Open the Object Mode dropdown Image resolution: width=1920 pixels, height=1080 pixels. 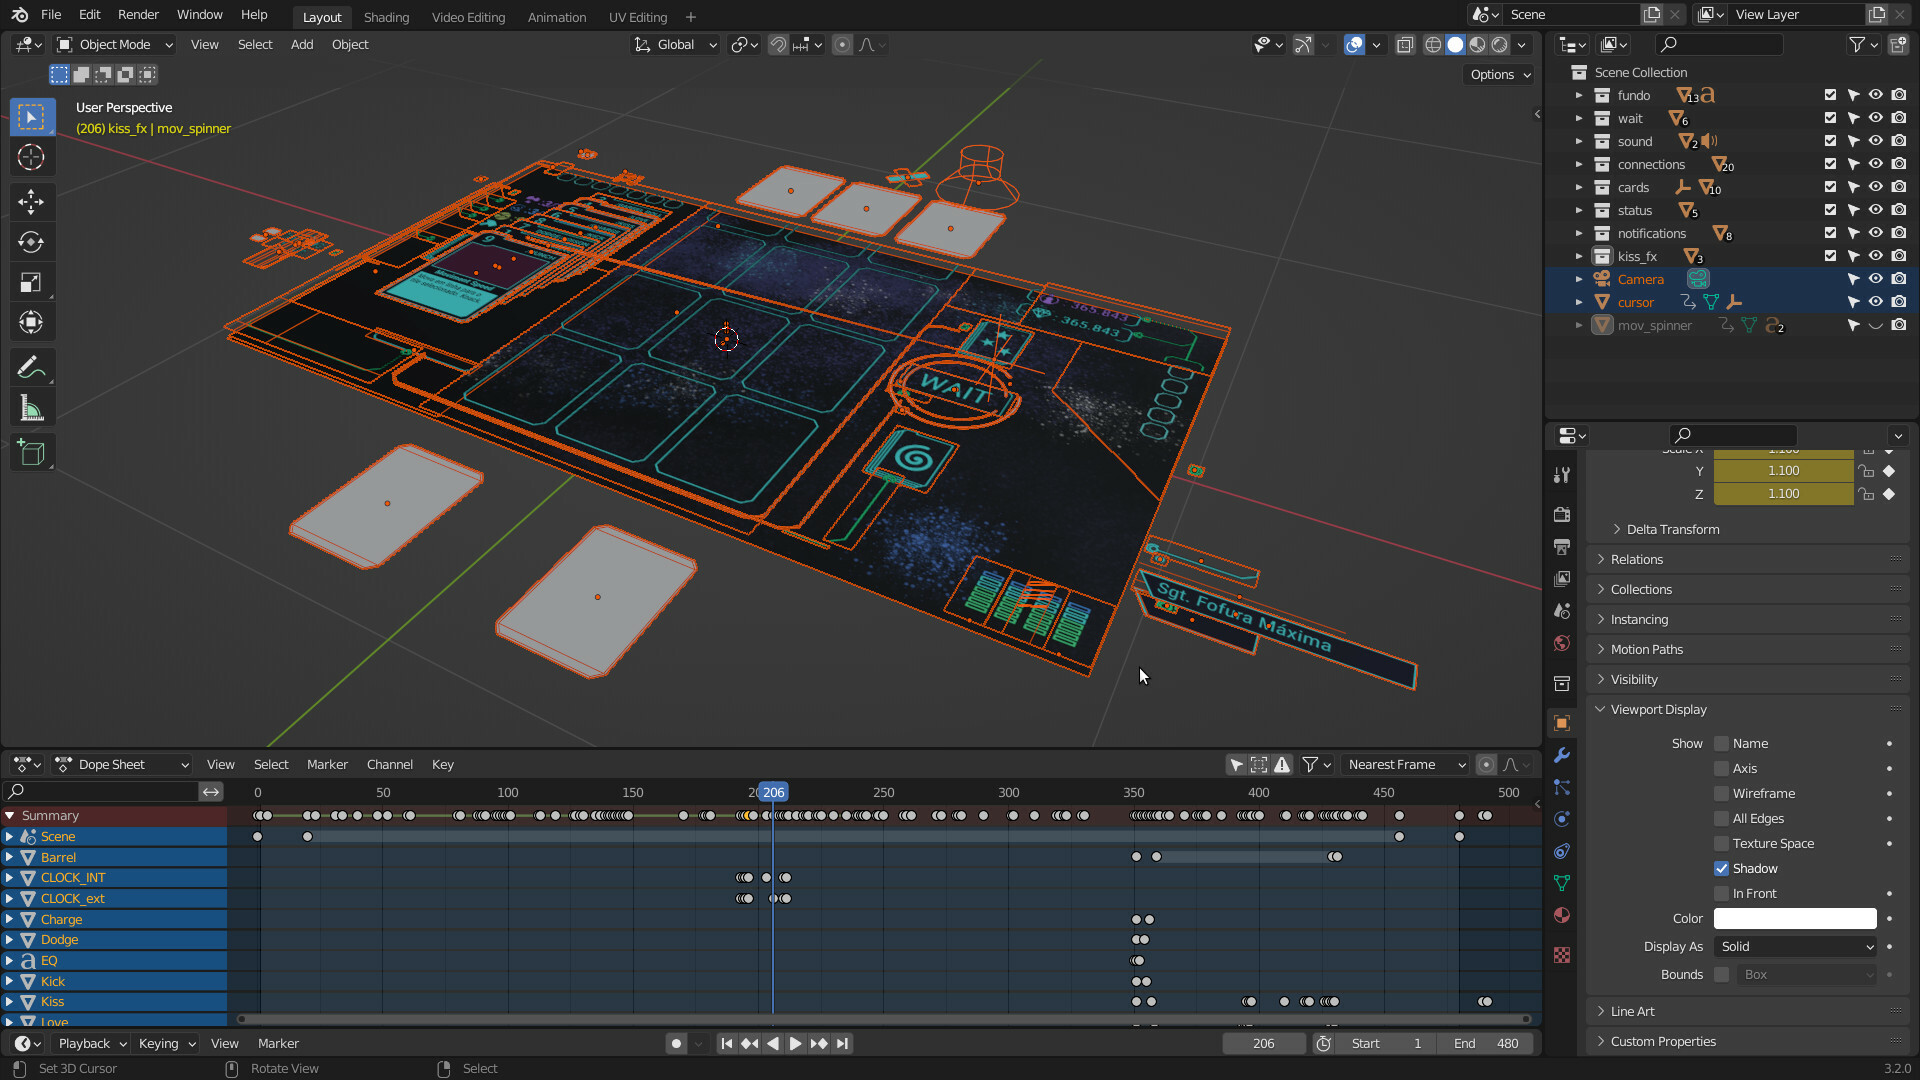coord(115,45)
